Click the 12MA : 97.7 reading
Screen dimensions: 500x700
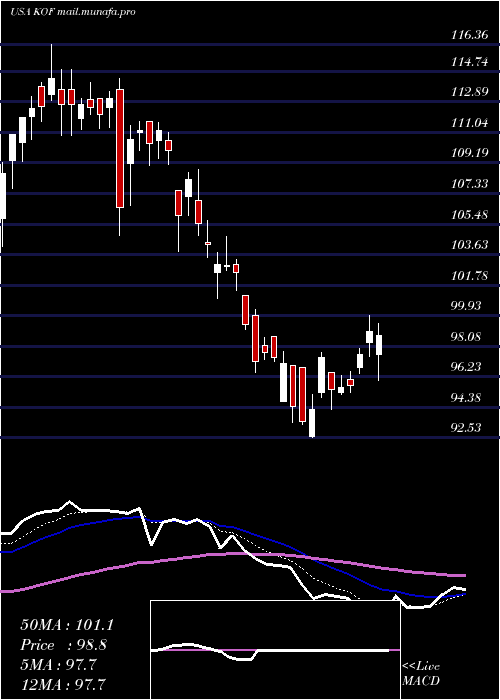tap(63, 683)
